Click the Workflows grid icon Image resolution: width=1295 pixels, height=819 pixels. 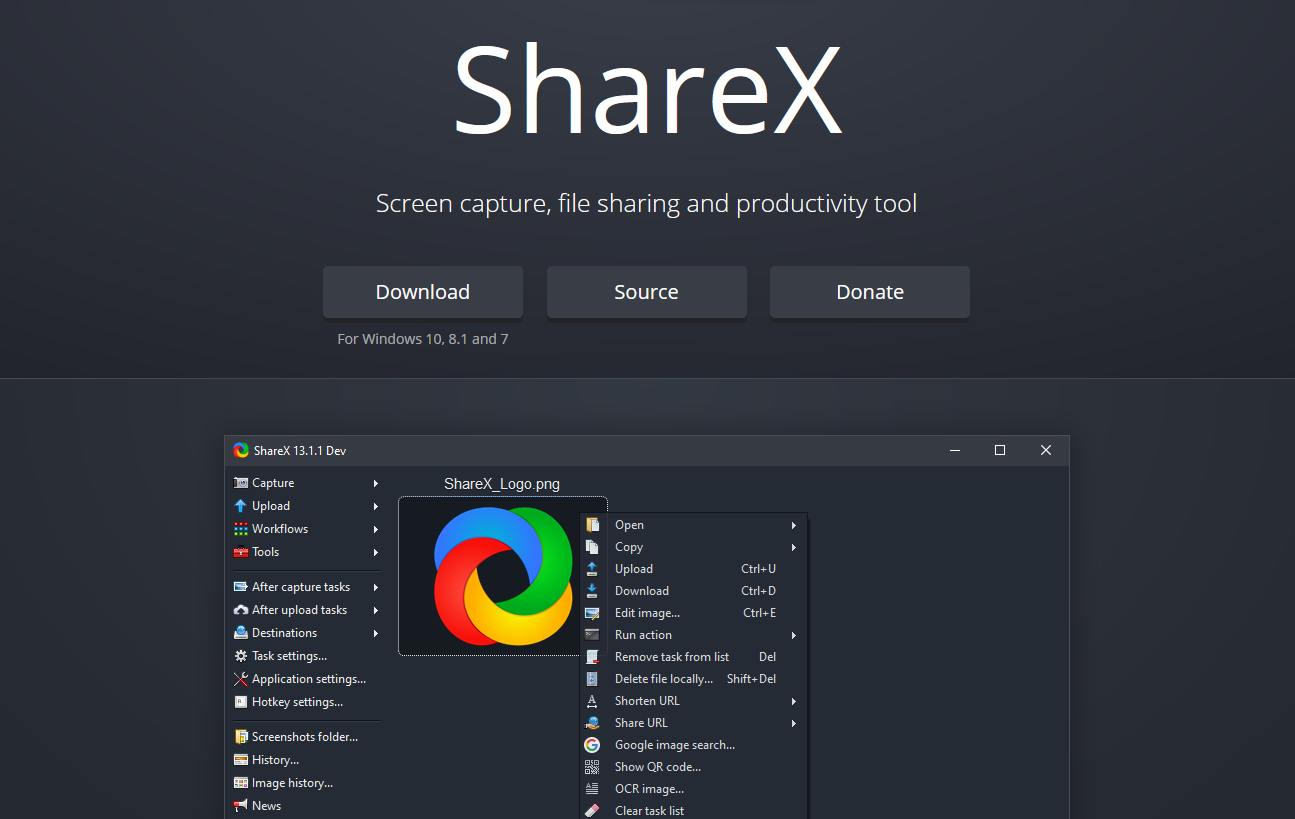click(240, 529)
